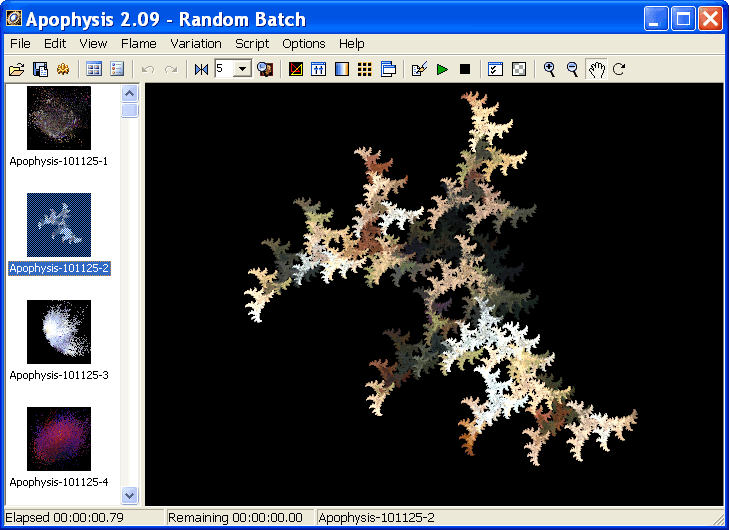
Task: Click the image size windows icon
Action: pyautogui.click(x=388, y=70)
